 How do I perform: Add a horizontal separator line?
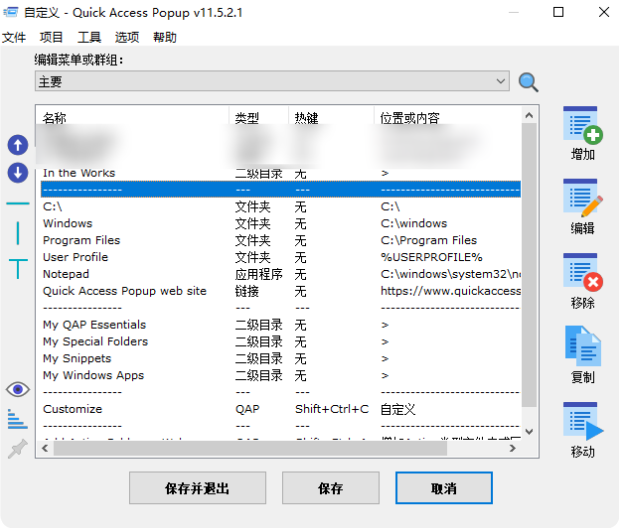[18, 203]
